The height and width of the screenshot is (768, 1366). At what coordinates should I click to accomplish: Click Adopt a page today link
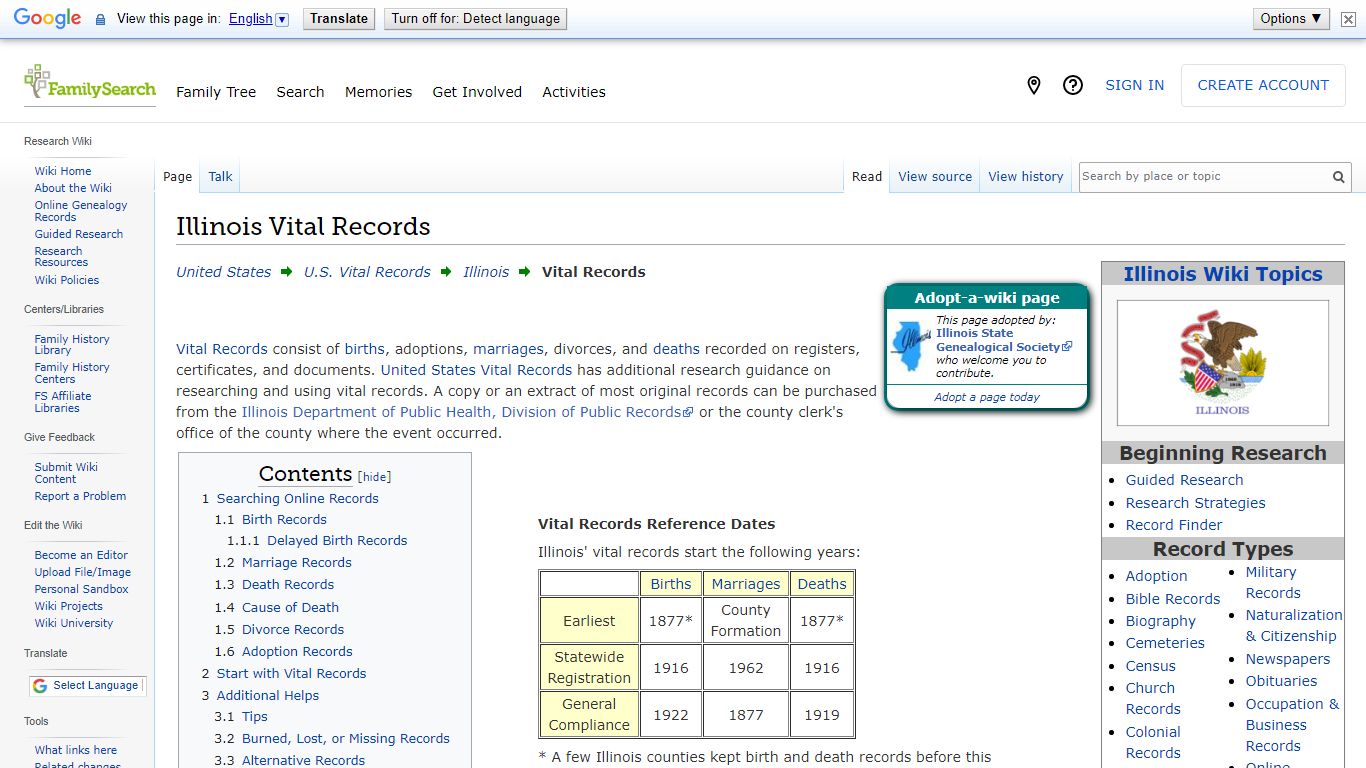pos(987,397)
